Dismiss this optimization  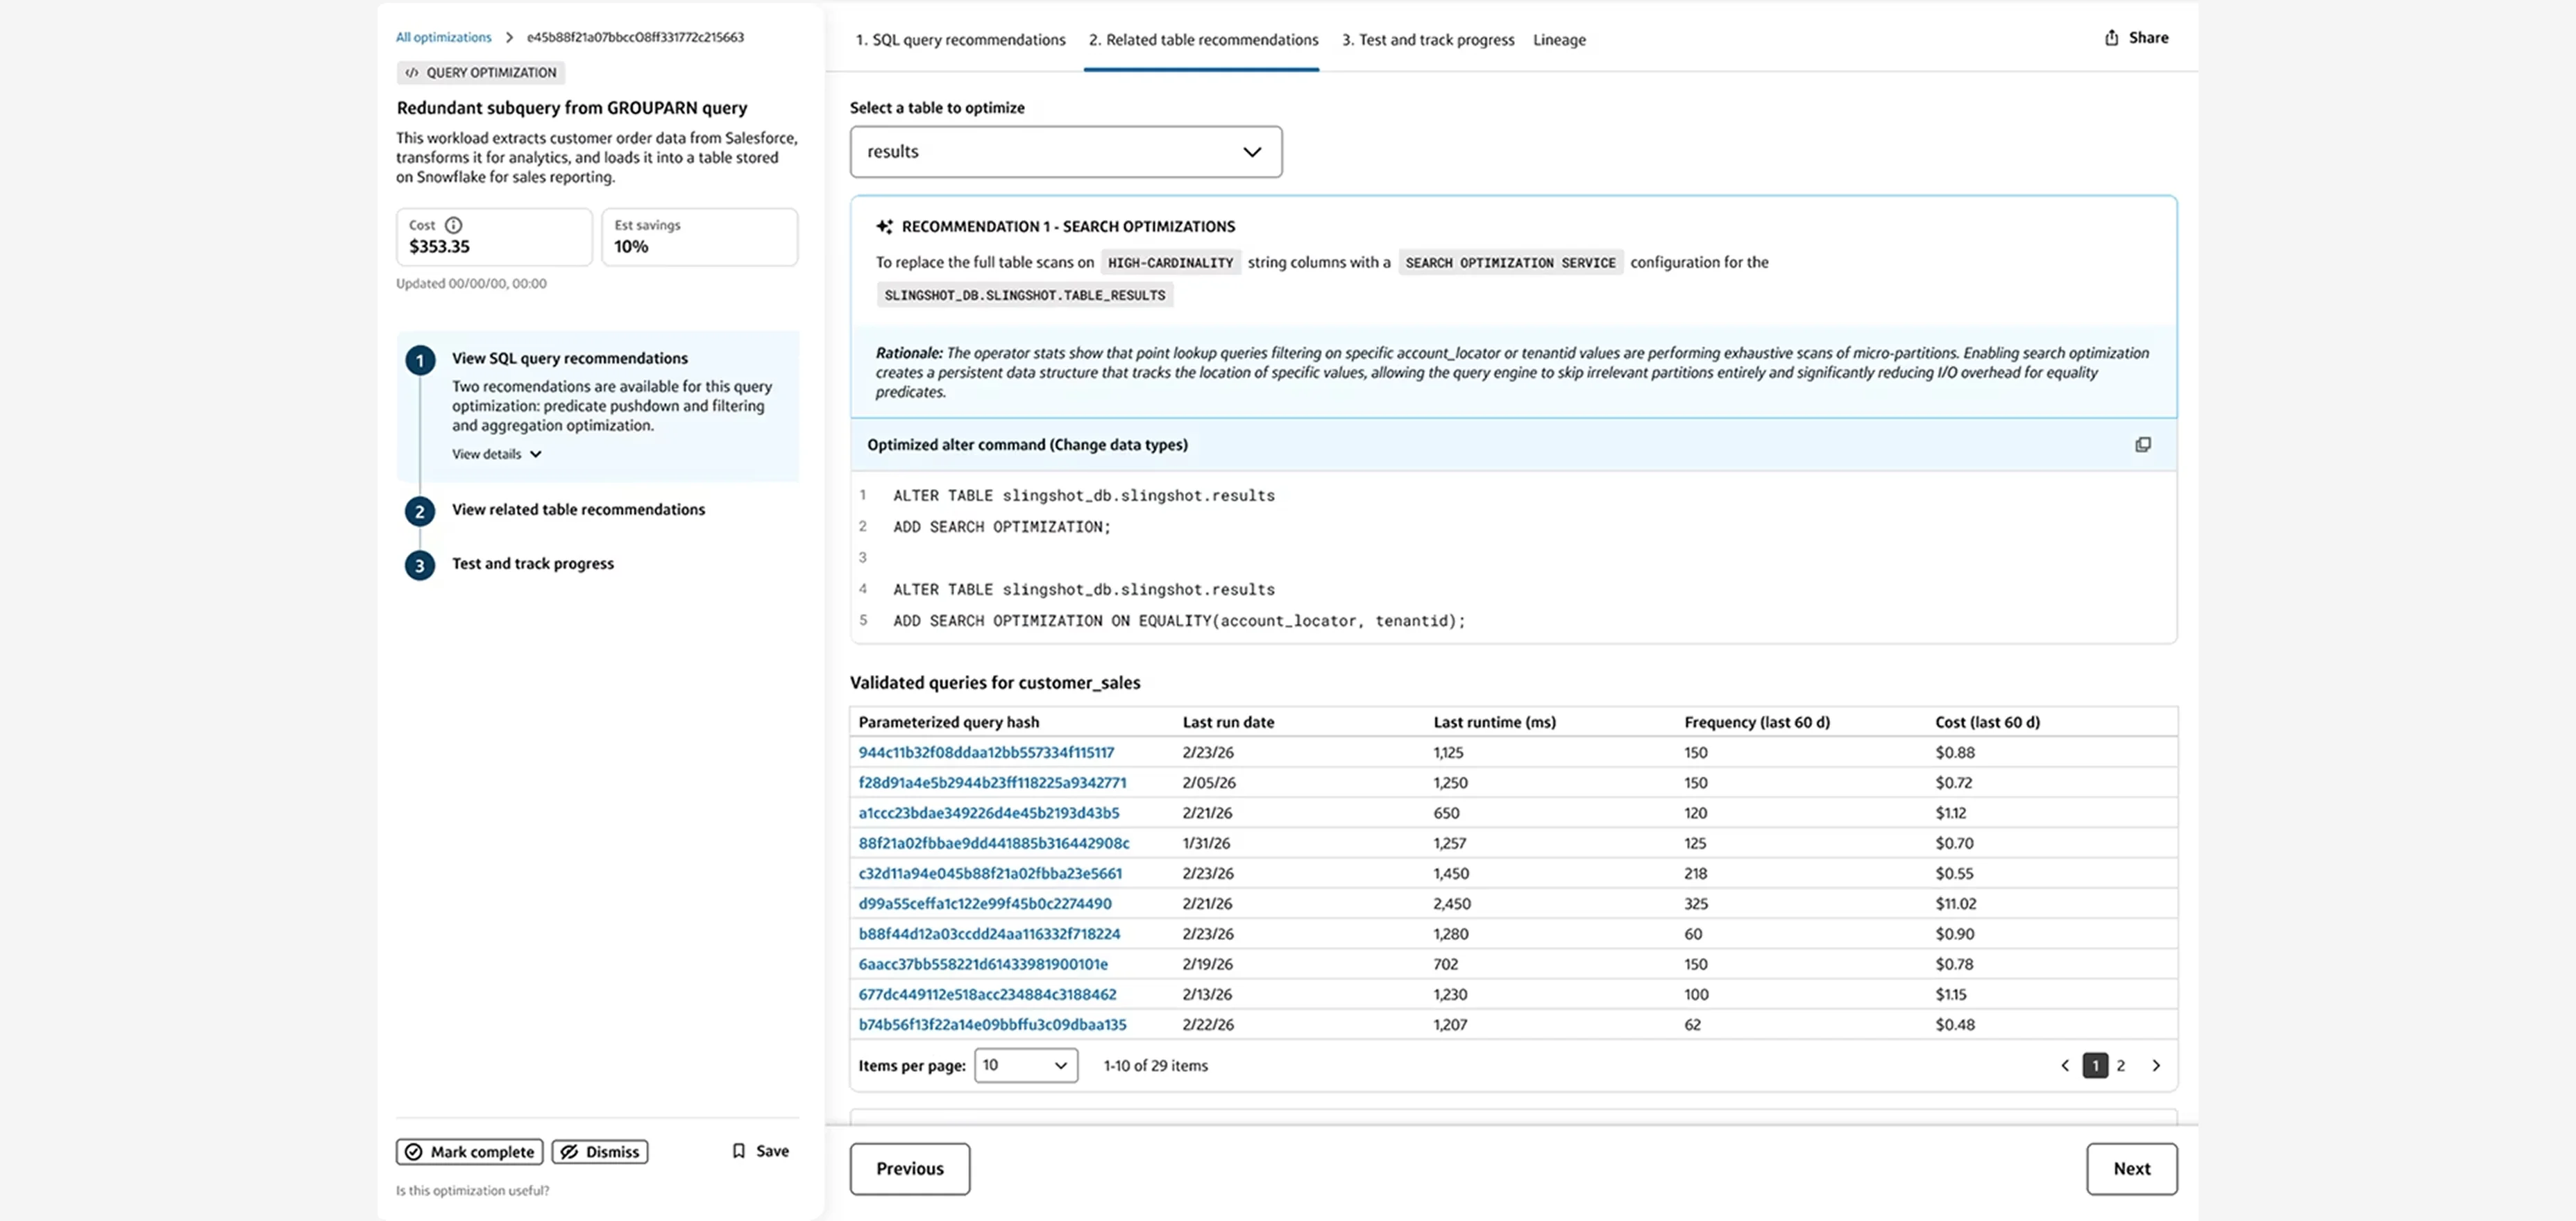[x=600, y=1152]
